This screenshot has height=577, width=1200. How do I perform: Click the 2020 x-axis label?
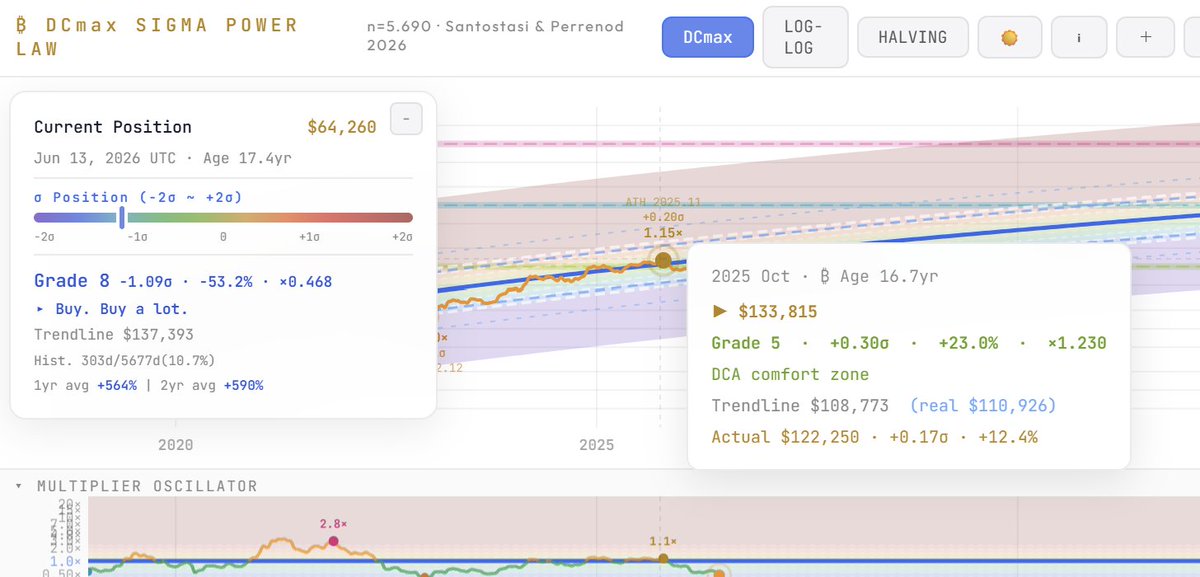tap(175, 445)
